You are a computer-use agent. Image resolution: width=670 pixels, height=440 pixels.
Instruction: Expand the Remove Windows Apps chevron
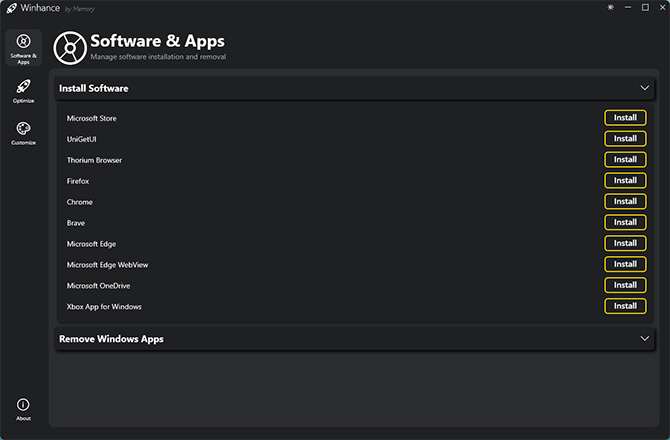click(x=644, y=338)
